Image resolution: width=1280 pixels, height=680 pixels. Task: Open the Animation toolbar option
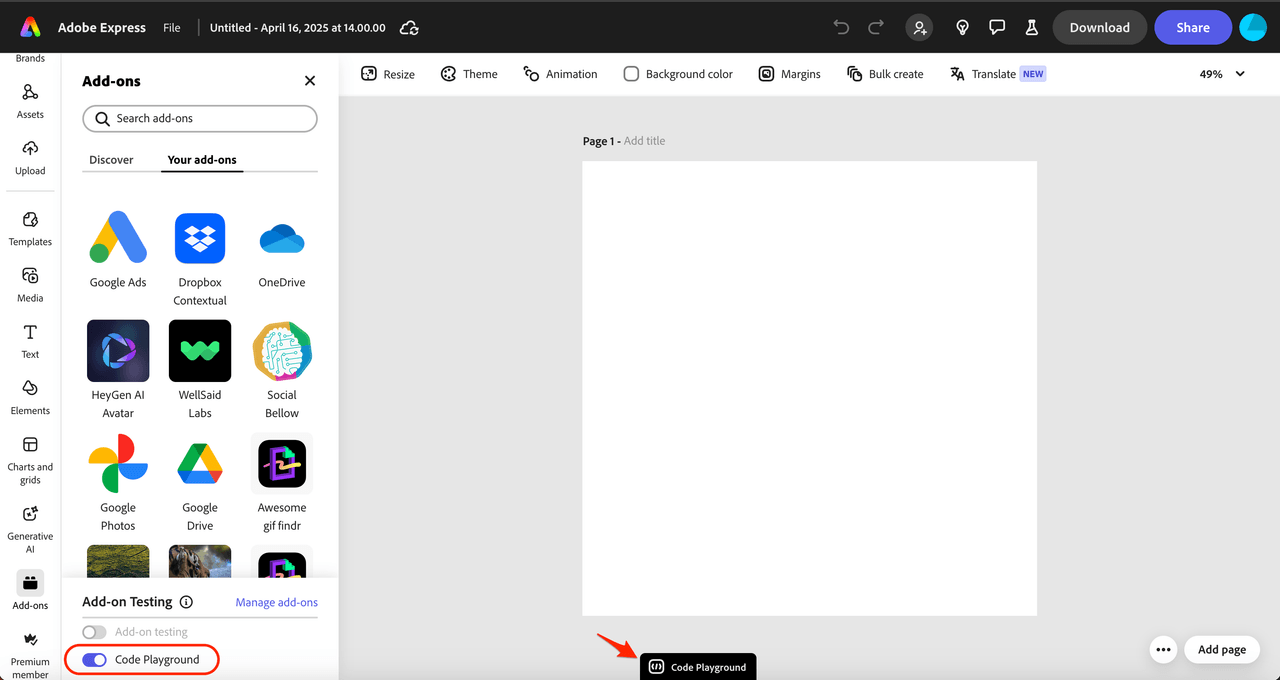(560, 74)
